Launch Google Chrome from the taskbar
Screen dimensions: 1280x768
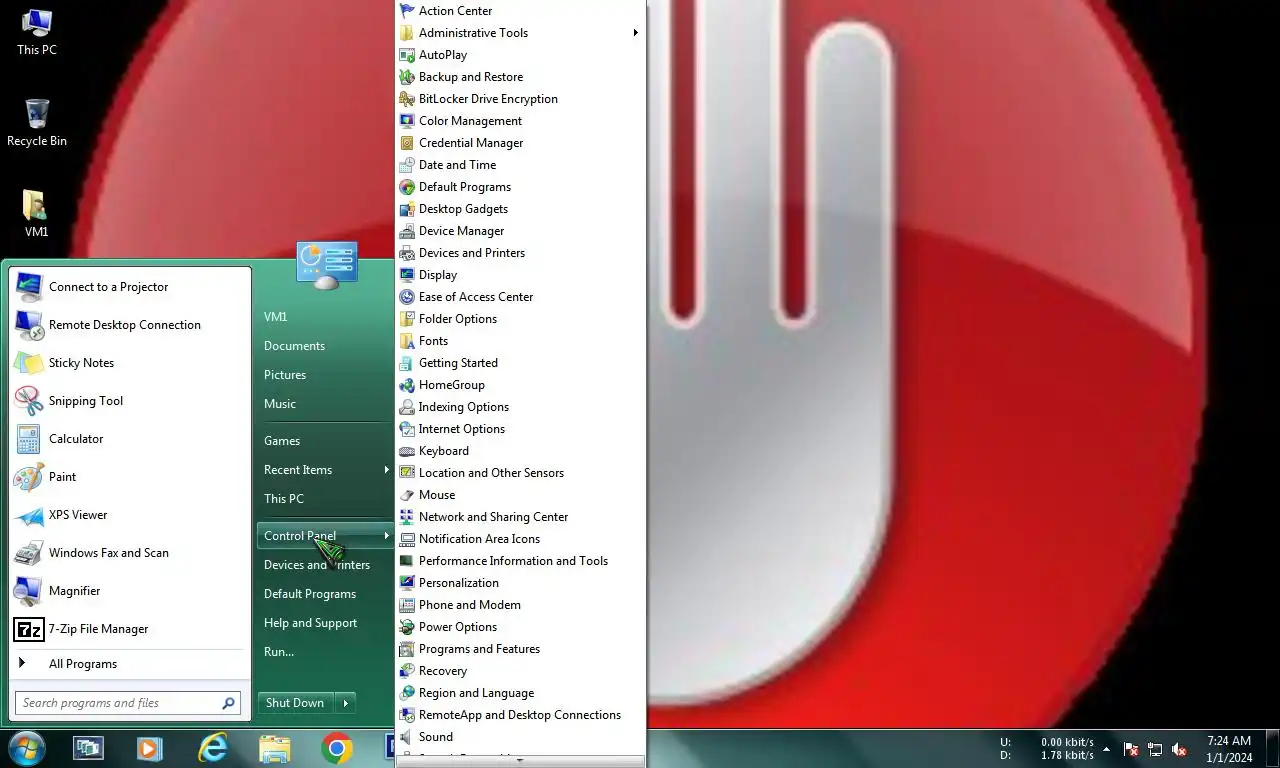click(337, 748)
